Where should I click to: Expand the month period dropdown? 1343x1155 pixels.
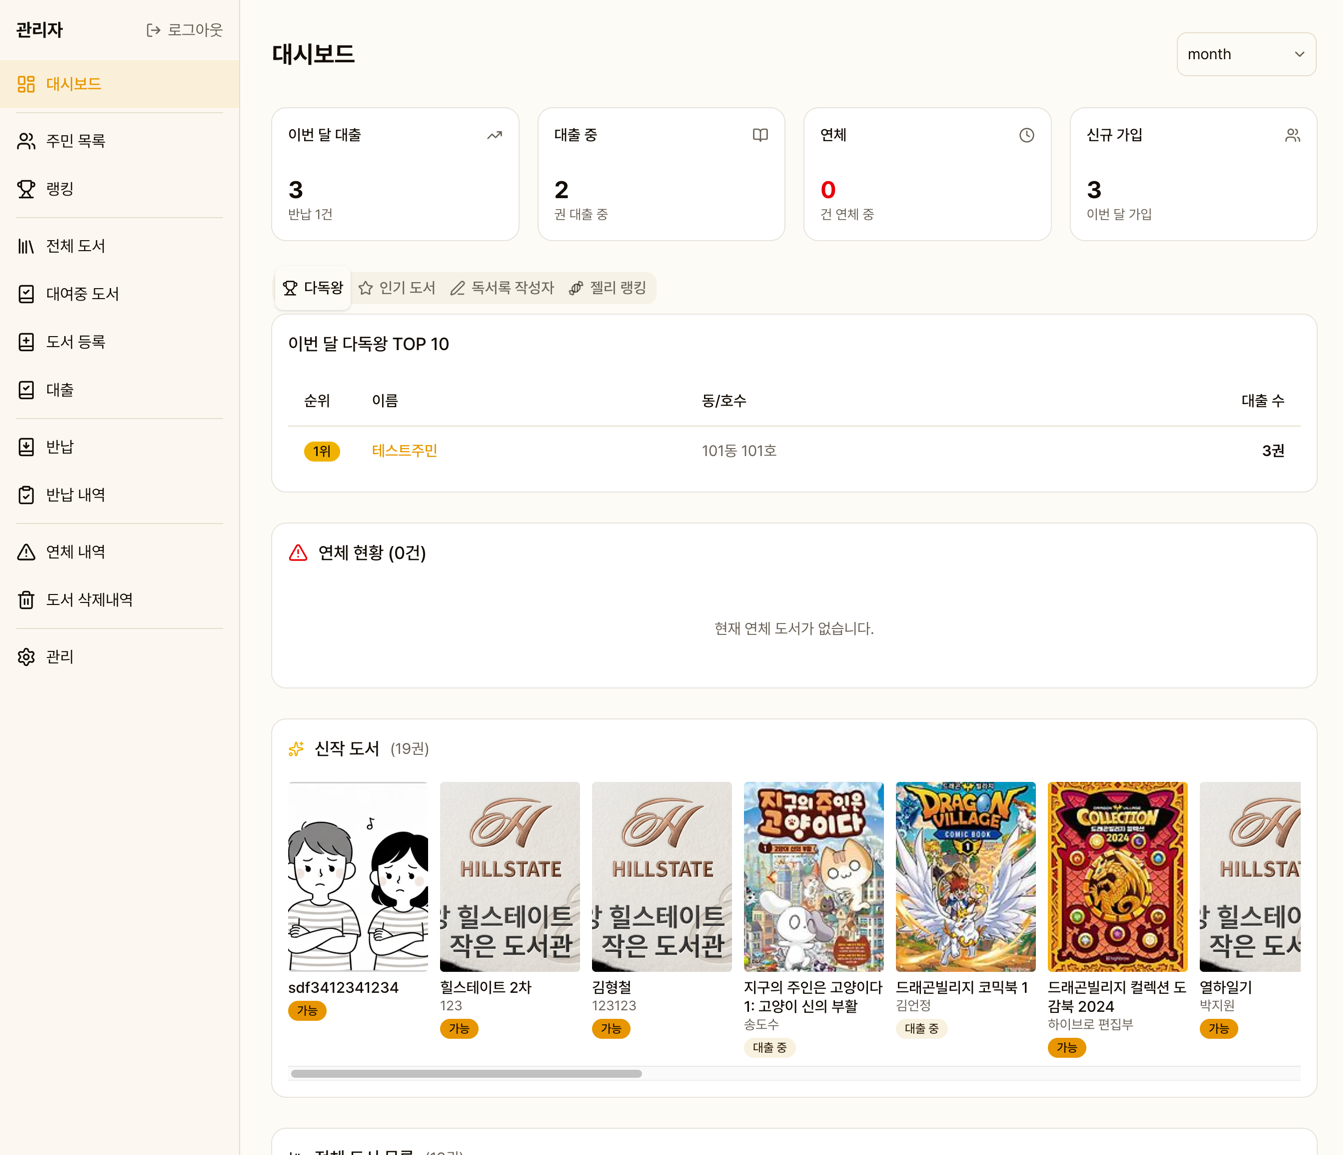pos(1245,54)
